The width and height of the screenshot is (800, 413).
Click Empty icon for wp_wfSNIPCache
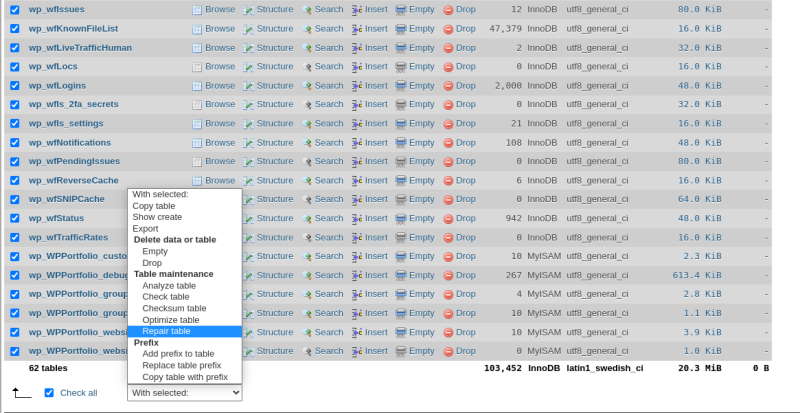click(x=401, y=200)
